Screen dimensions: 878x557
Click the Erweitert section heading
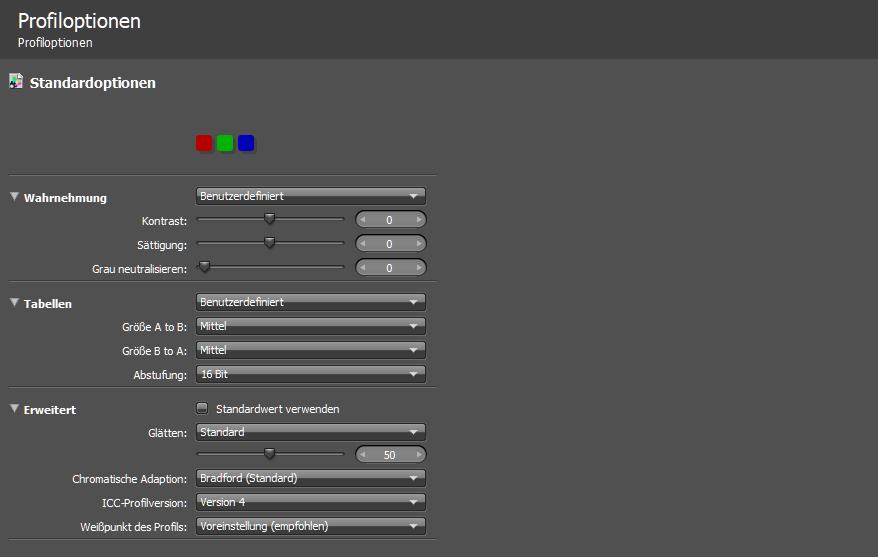pyautogui.click(x=50, y=410)
